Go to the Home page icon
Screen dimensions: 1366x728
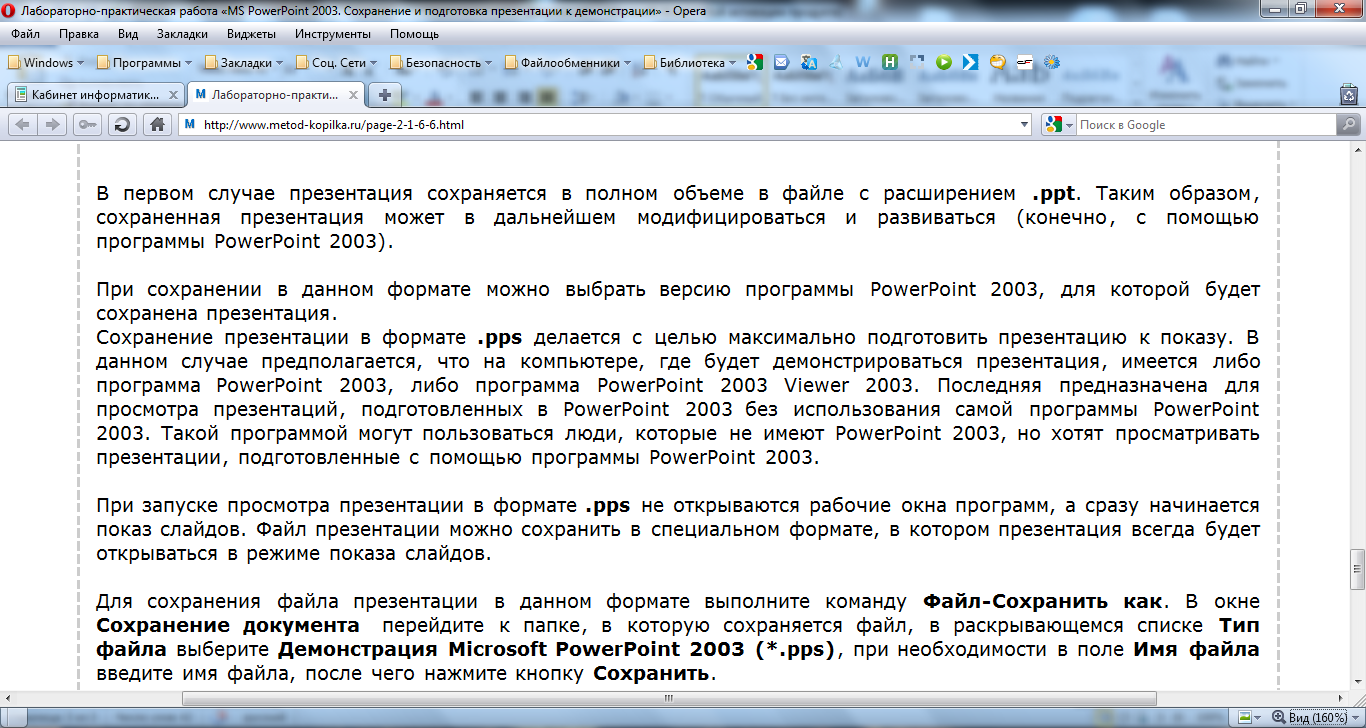click(156, 125)
